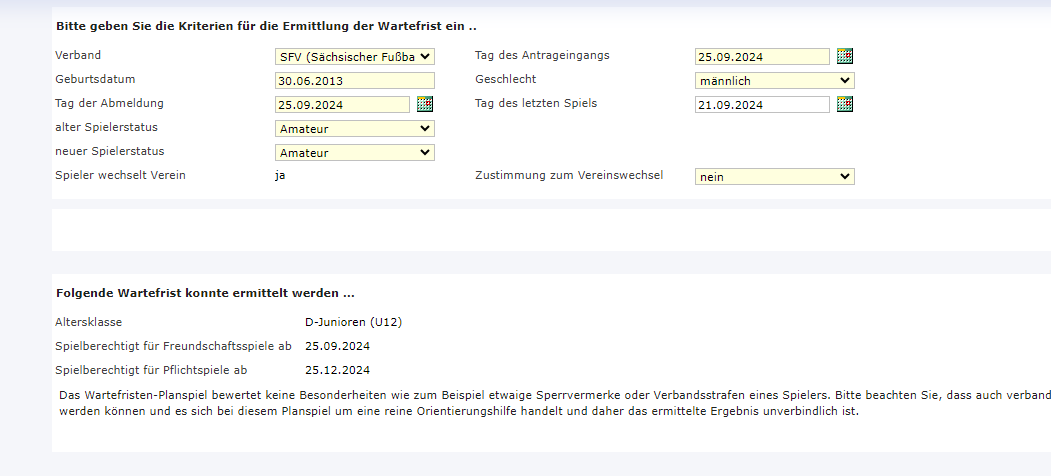Viewport: 1051px width, 476px height.
Task: Click the 'Folgende Wartefrist konnte ermittelt werden' heading
Action: click(x=205, y=294)
